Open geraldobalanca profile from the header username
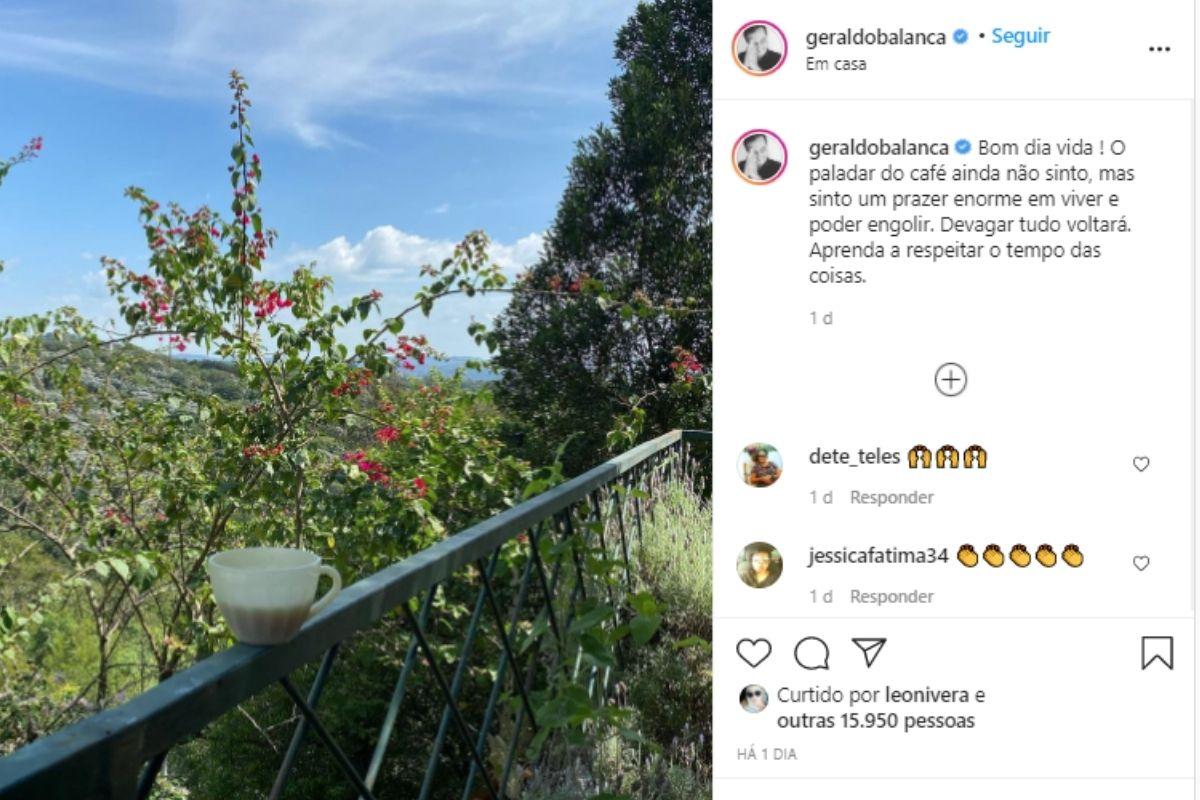The width and height of the screenshot is (1200, 800). [x=876, y=37]
